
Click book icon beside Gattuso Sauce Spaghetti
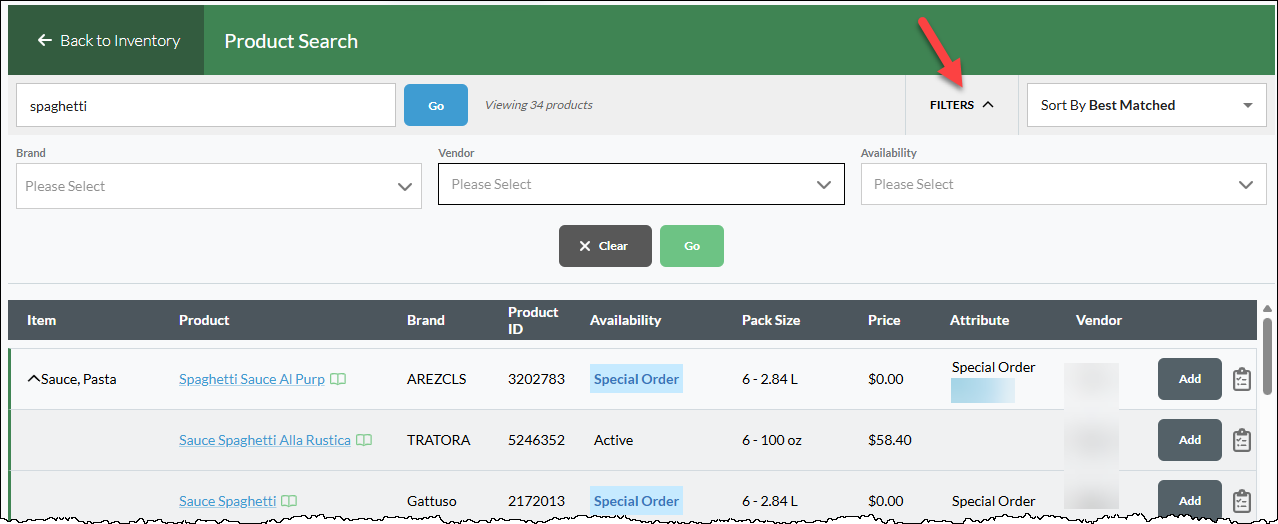click(289, 501)
